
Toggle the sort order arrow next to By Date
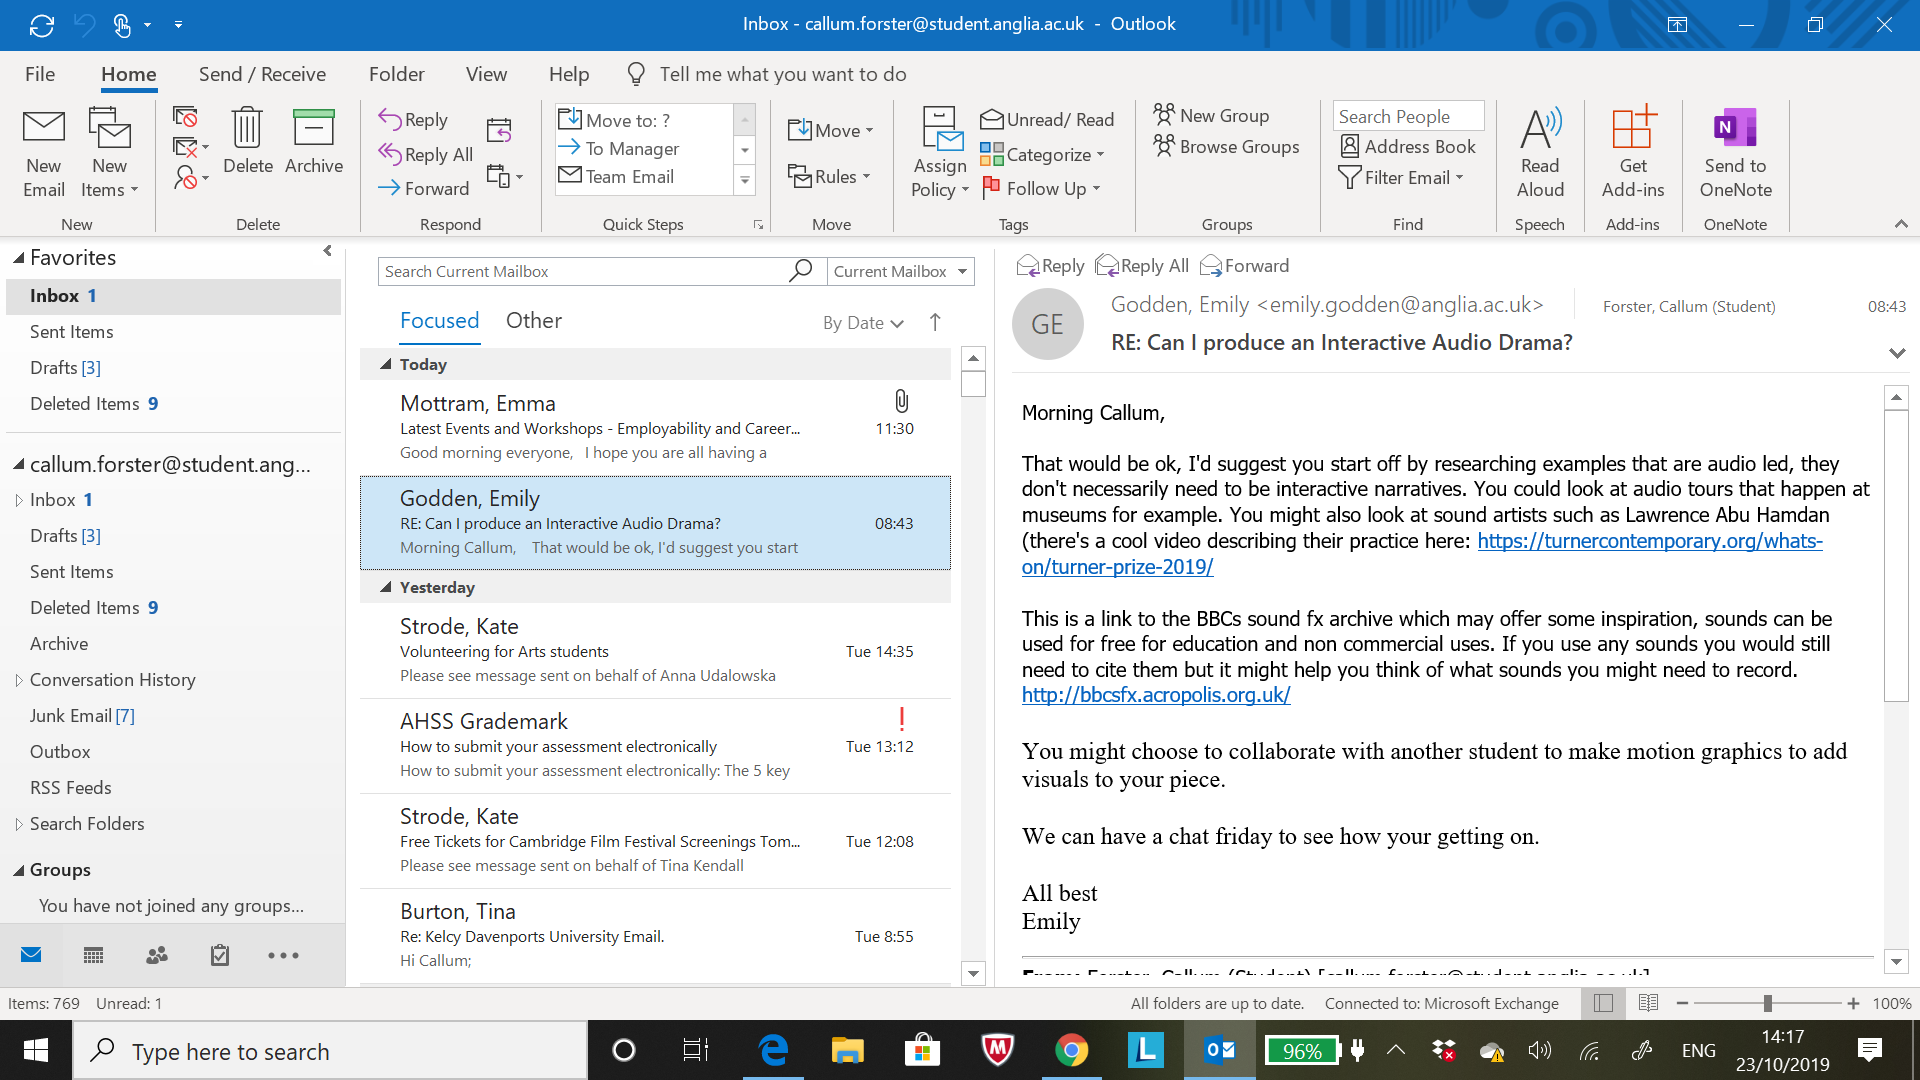pyautogui.click(x=935, y=322)
